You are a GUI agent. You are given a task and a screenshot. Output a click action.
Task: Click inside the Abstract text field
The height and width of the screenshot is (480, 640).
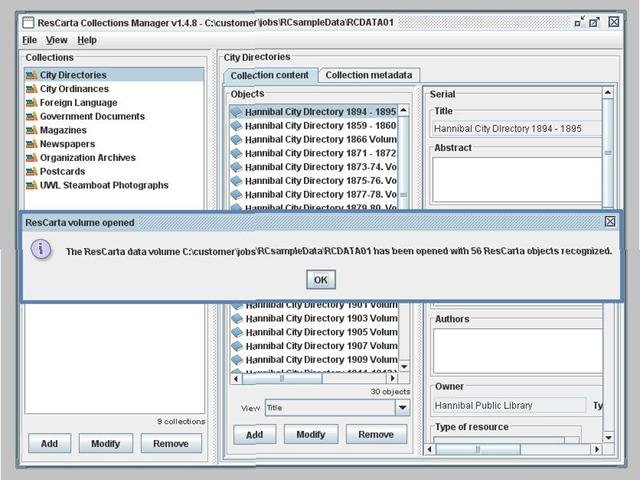[515, 178]
